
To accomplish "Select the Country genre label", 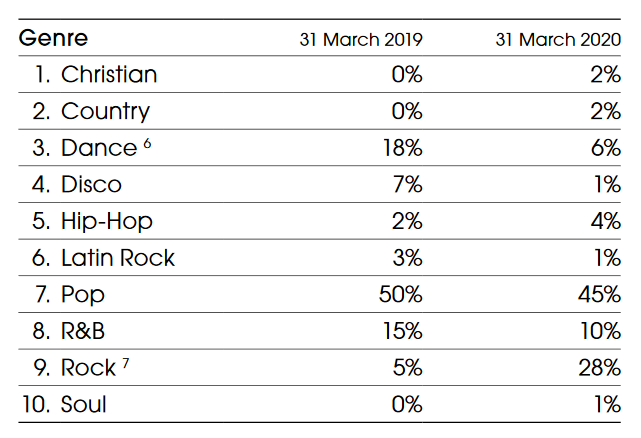I will click(105, 111).
